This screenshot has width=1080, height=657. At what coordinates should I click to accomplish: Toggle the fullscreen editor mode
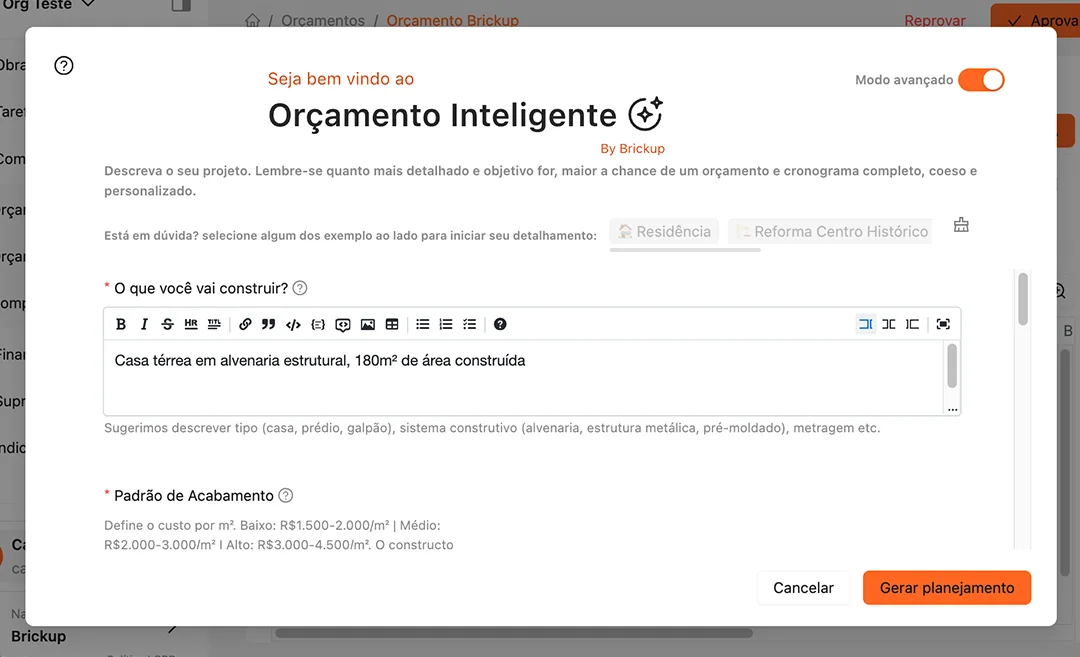click(942, 324)
